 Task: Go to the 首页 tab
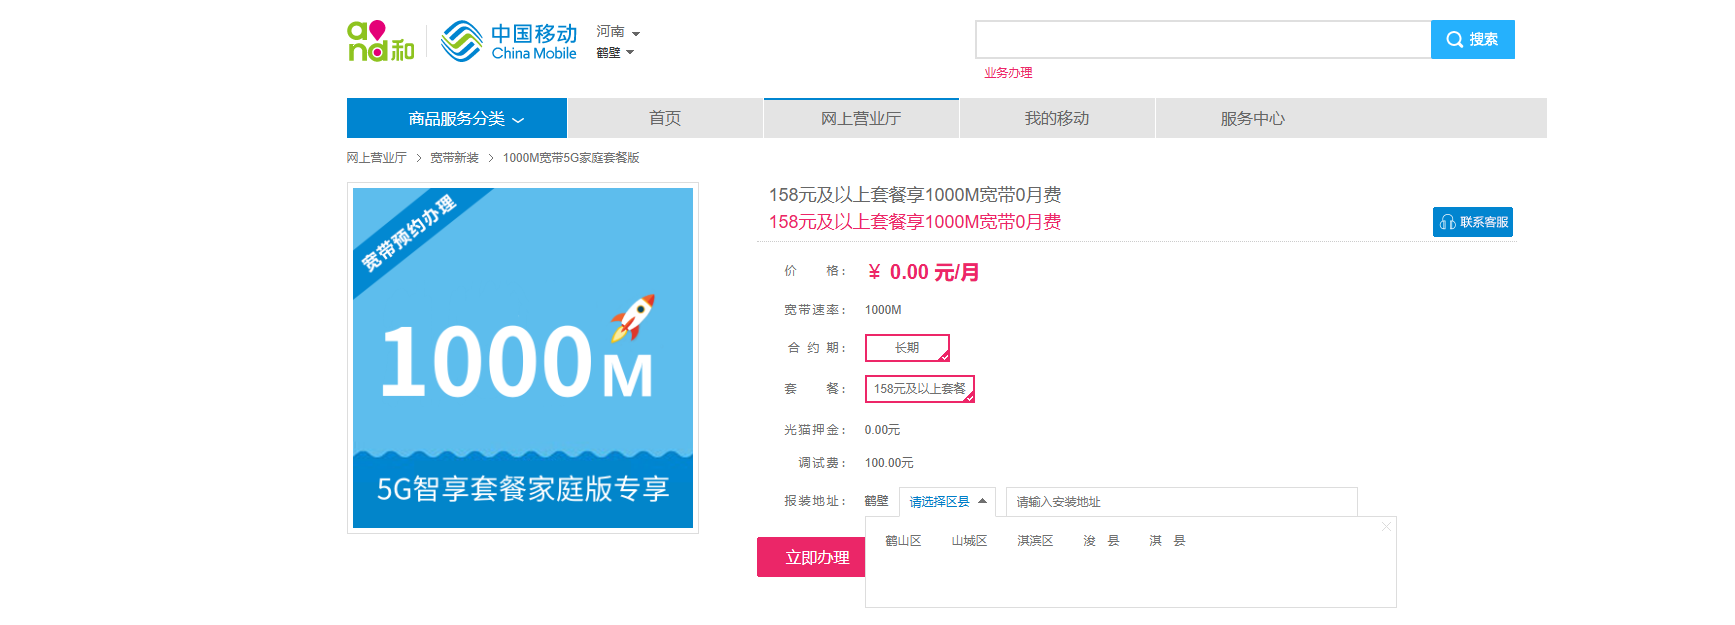click(665, 118)
